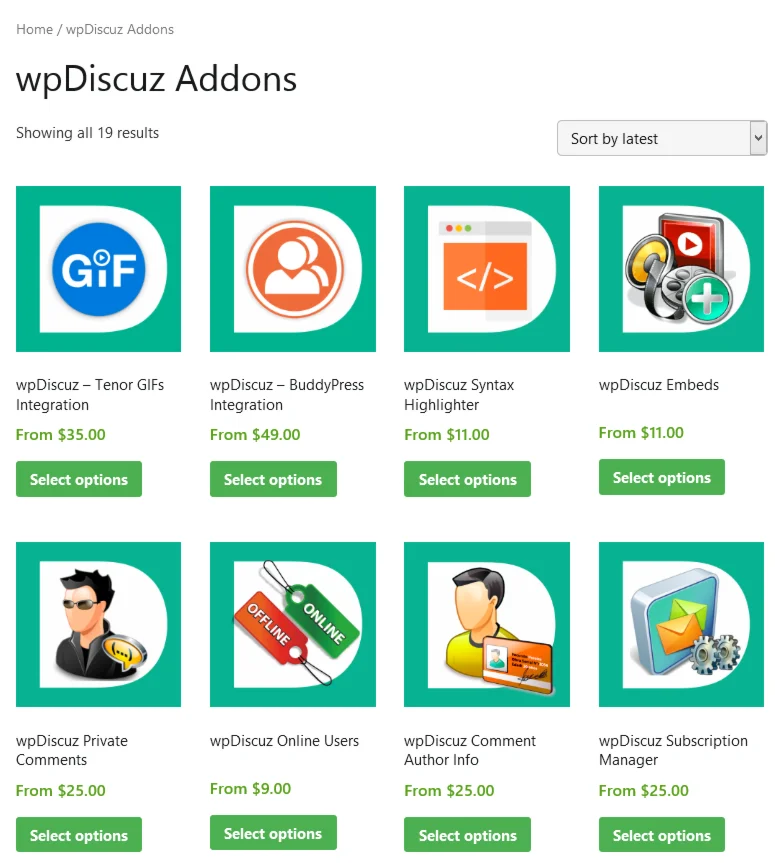
Task: Open the Private Comments agent icon
Action: 99,624
